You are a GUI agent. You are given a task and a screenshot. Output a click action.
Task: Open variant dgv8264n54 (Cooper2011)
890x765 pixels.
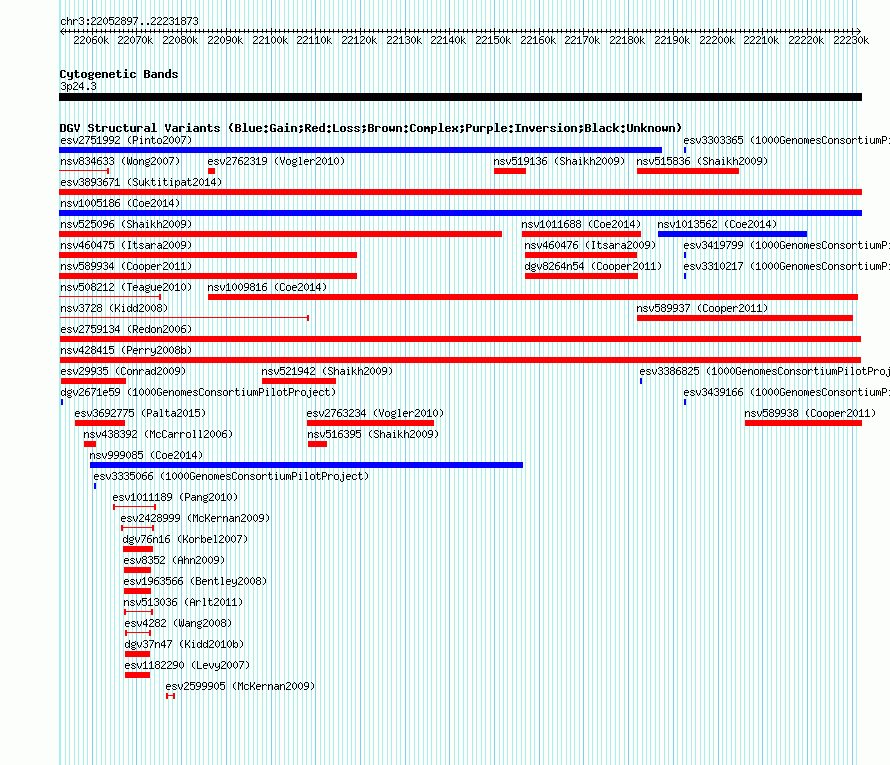593,266
